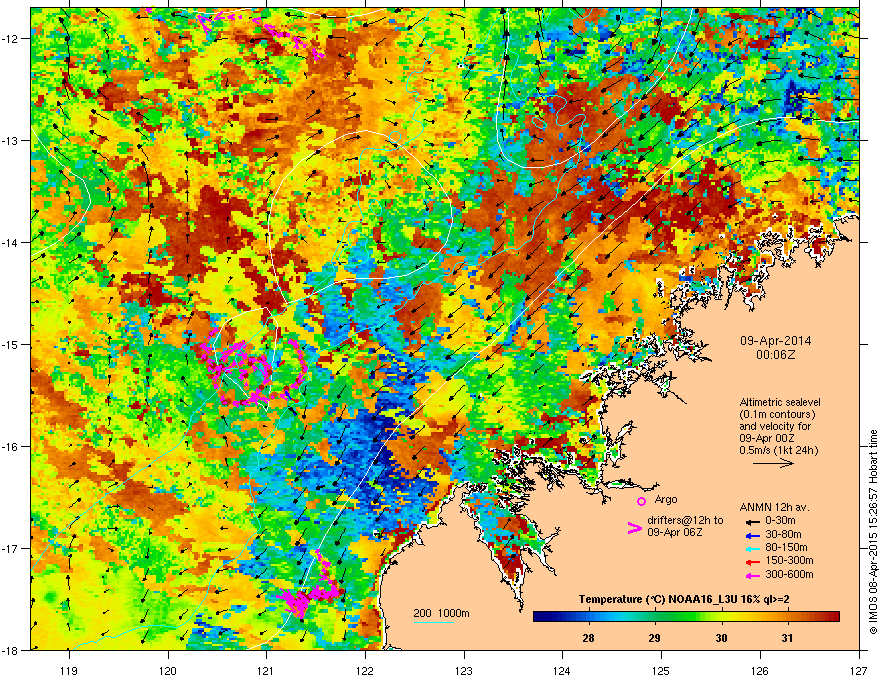The image size is (880, 680).
Task: Click the longitude axis label 122
Action: click(x=365, y=670)
